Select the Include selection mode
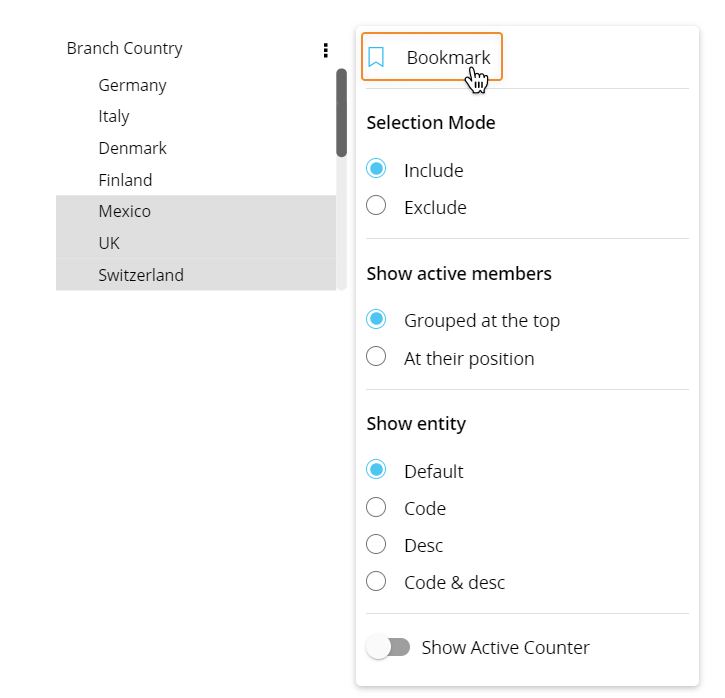 click(x=377, y=169)
